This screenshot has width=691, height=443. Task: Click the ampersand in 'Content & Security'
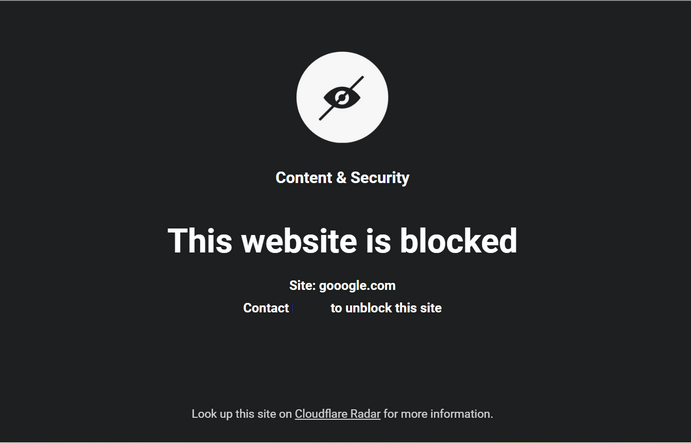341,178
